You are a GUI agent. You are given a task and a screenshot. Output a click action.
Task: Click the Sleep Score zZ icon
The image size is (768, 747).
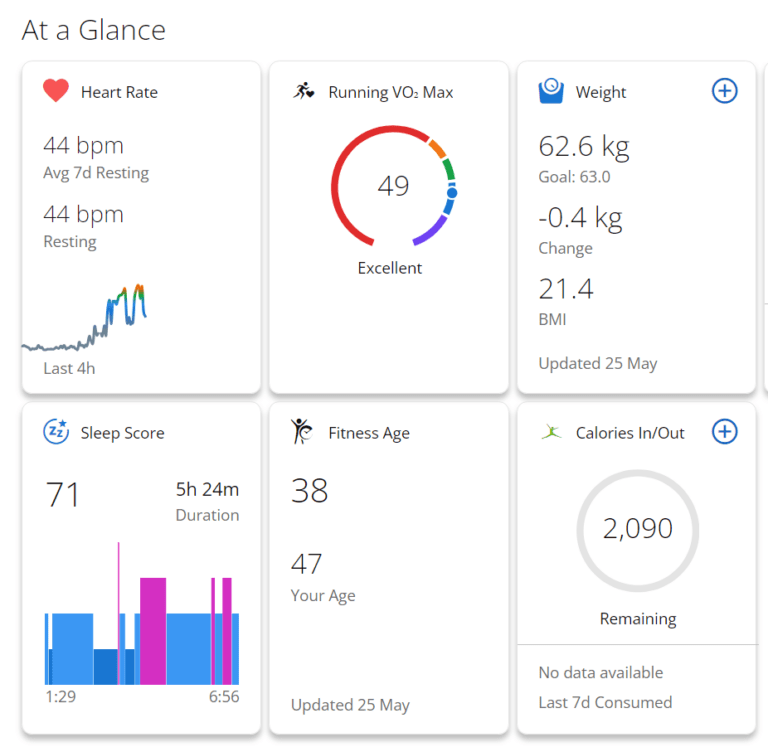pos(56,432)
